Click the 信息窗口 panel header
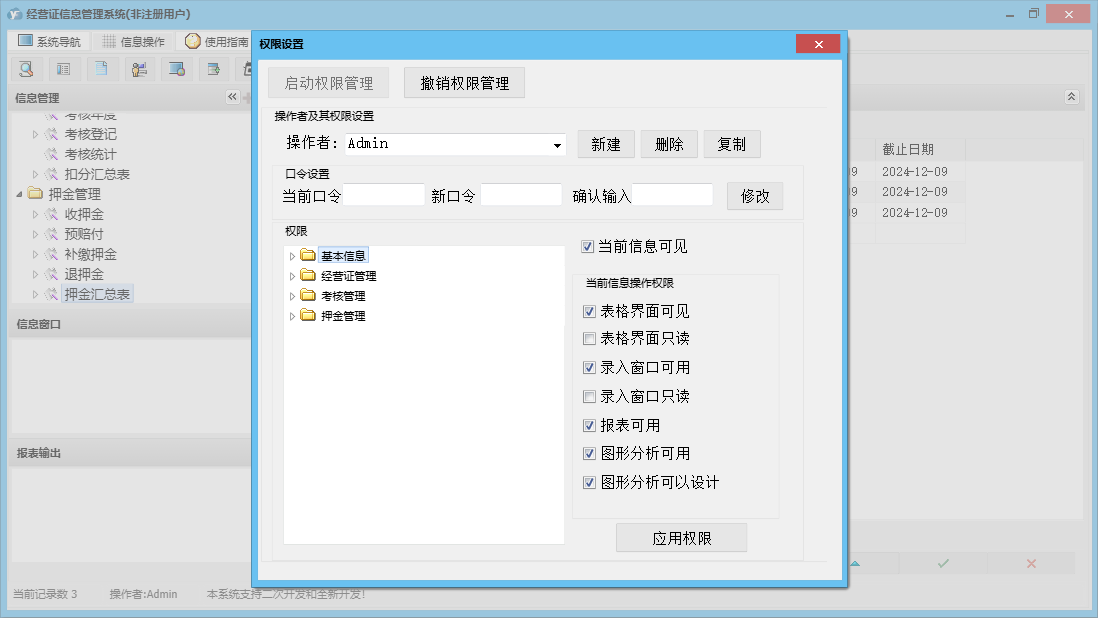The width and height of the screenshot is (1098, 618). click(130, 324)
